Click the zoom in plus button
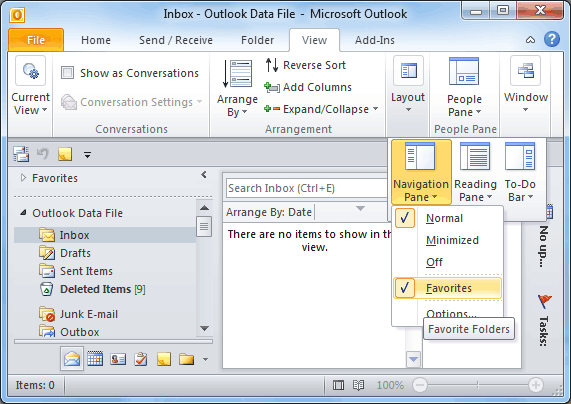This screenshot has width=571, height=404. (x=535, y=385)
